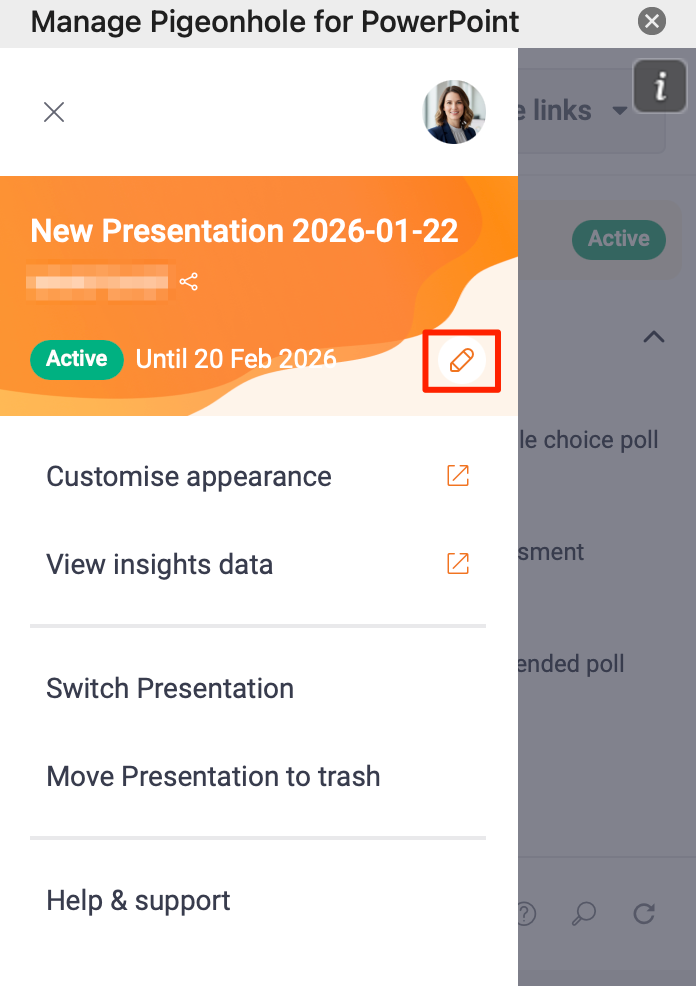This screenshot has width=696, height=986.
Task: Click the share icon beside the blurred passcode
Action: click(189, 282)
